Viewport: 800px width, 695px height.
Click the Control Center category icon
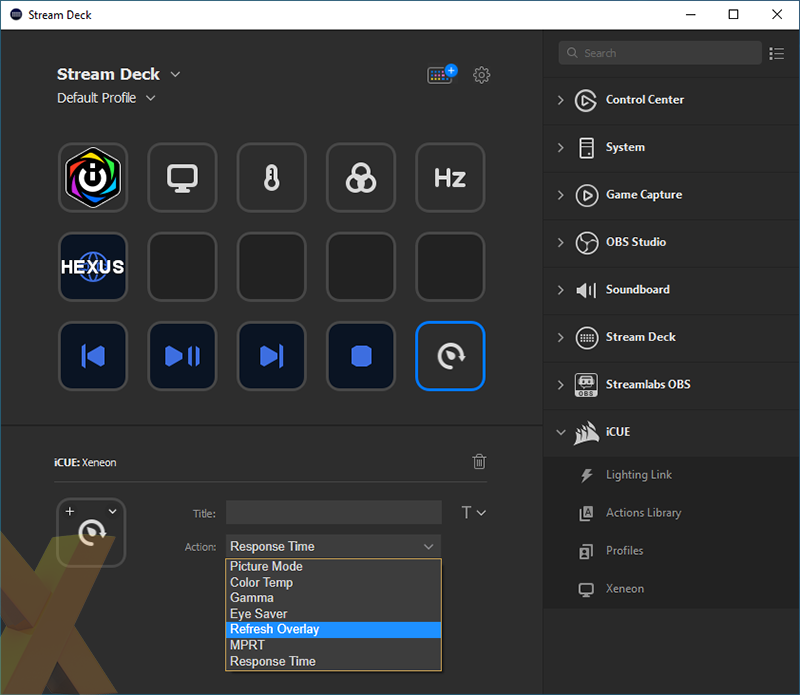pos(586,100)
